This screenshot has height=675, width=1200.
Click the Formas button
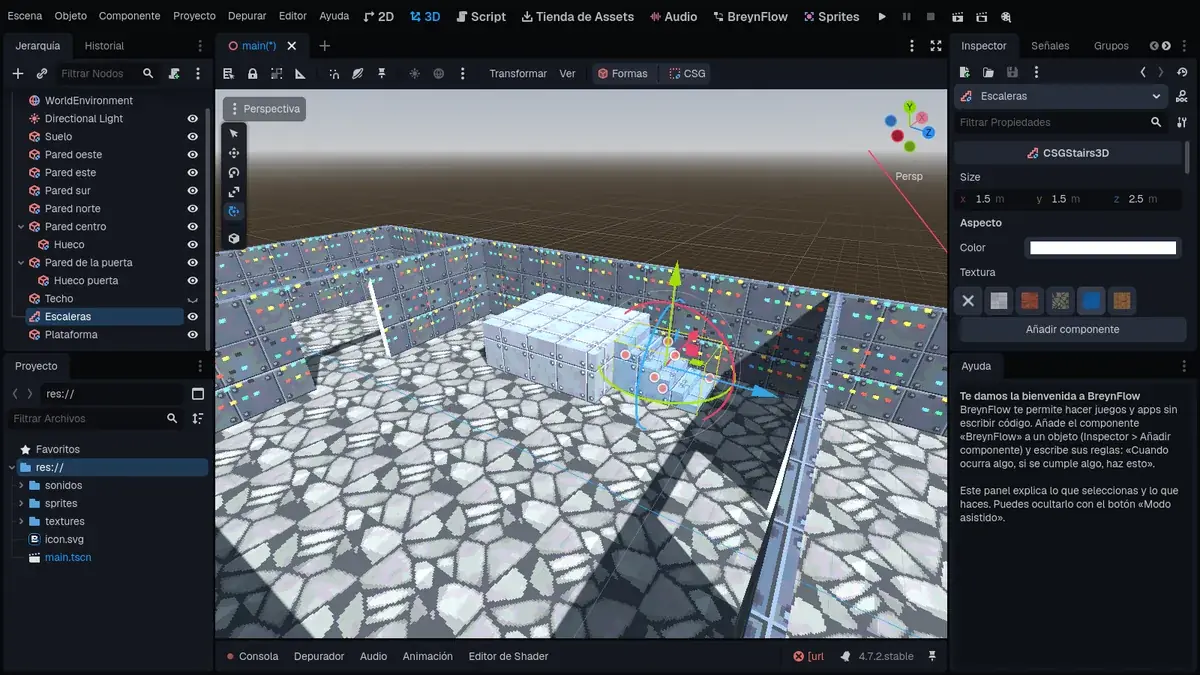tap(623, 74)
